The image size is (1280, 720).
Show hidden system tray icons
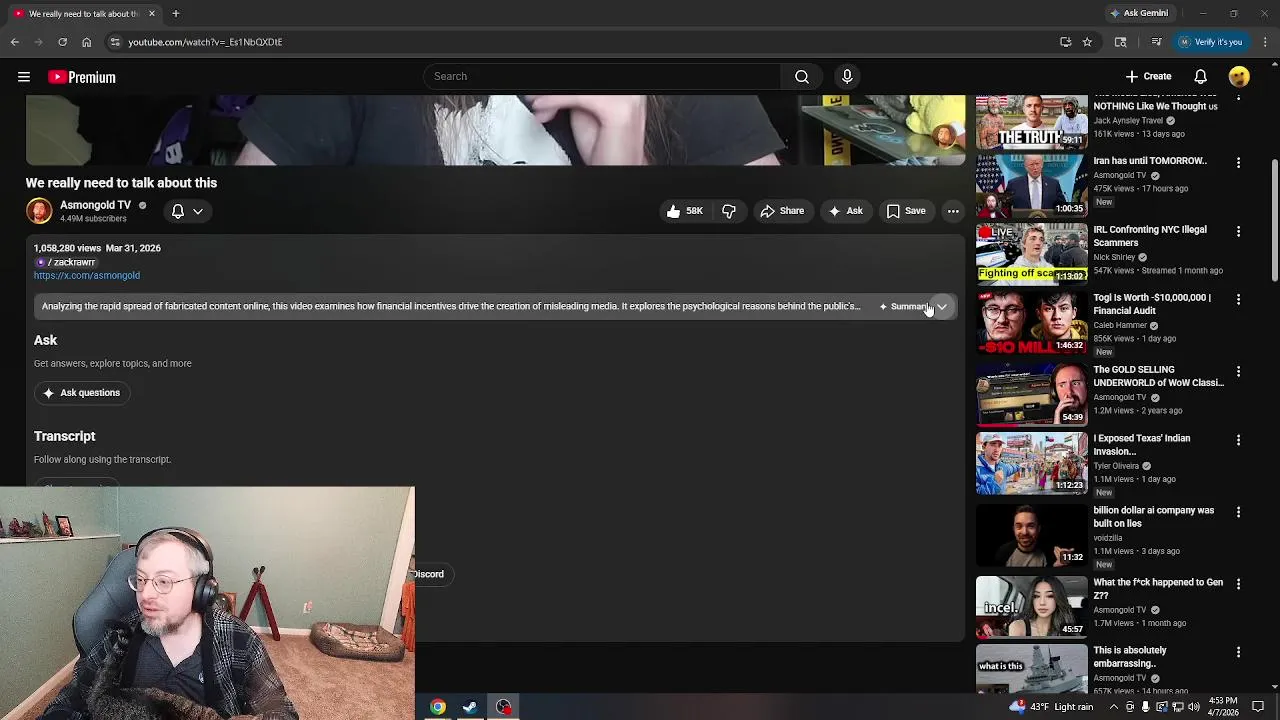tap(1114, 707)
